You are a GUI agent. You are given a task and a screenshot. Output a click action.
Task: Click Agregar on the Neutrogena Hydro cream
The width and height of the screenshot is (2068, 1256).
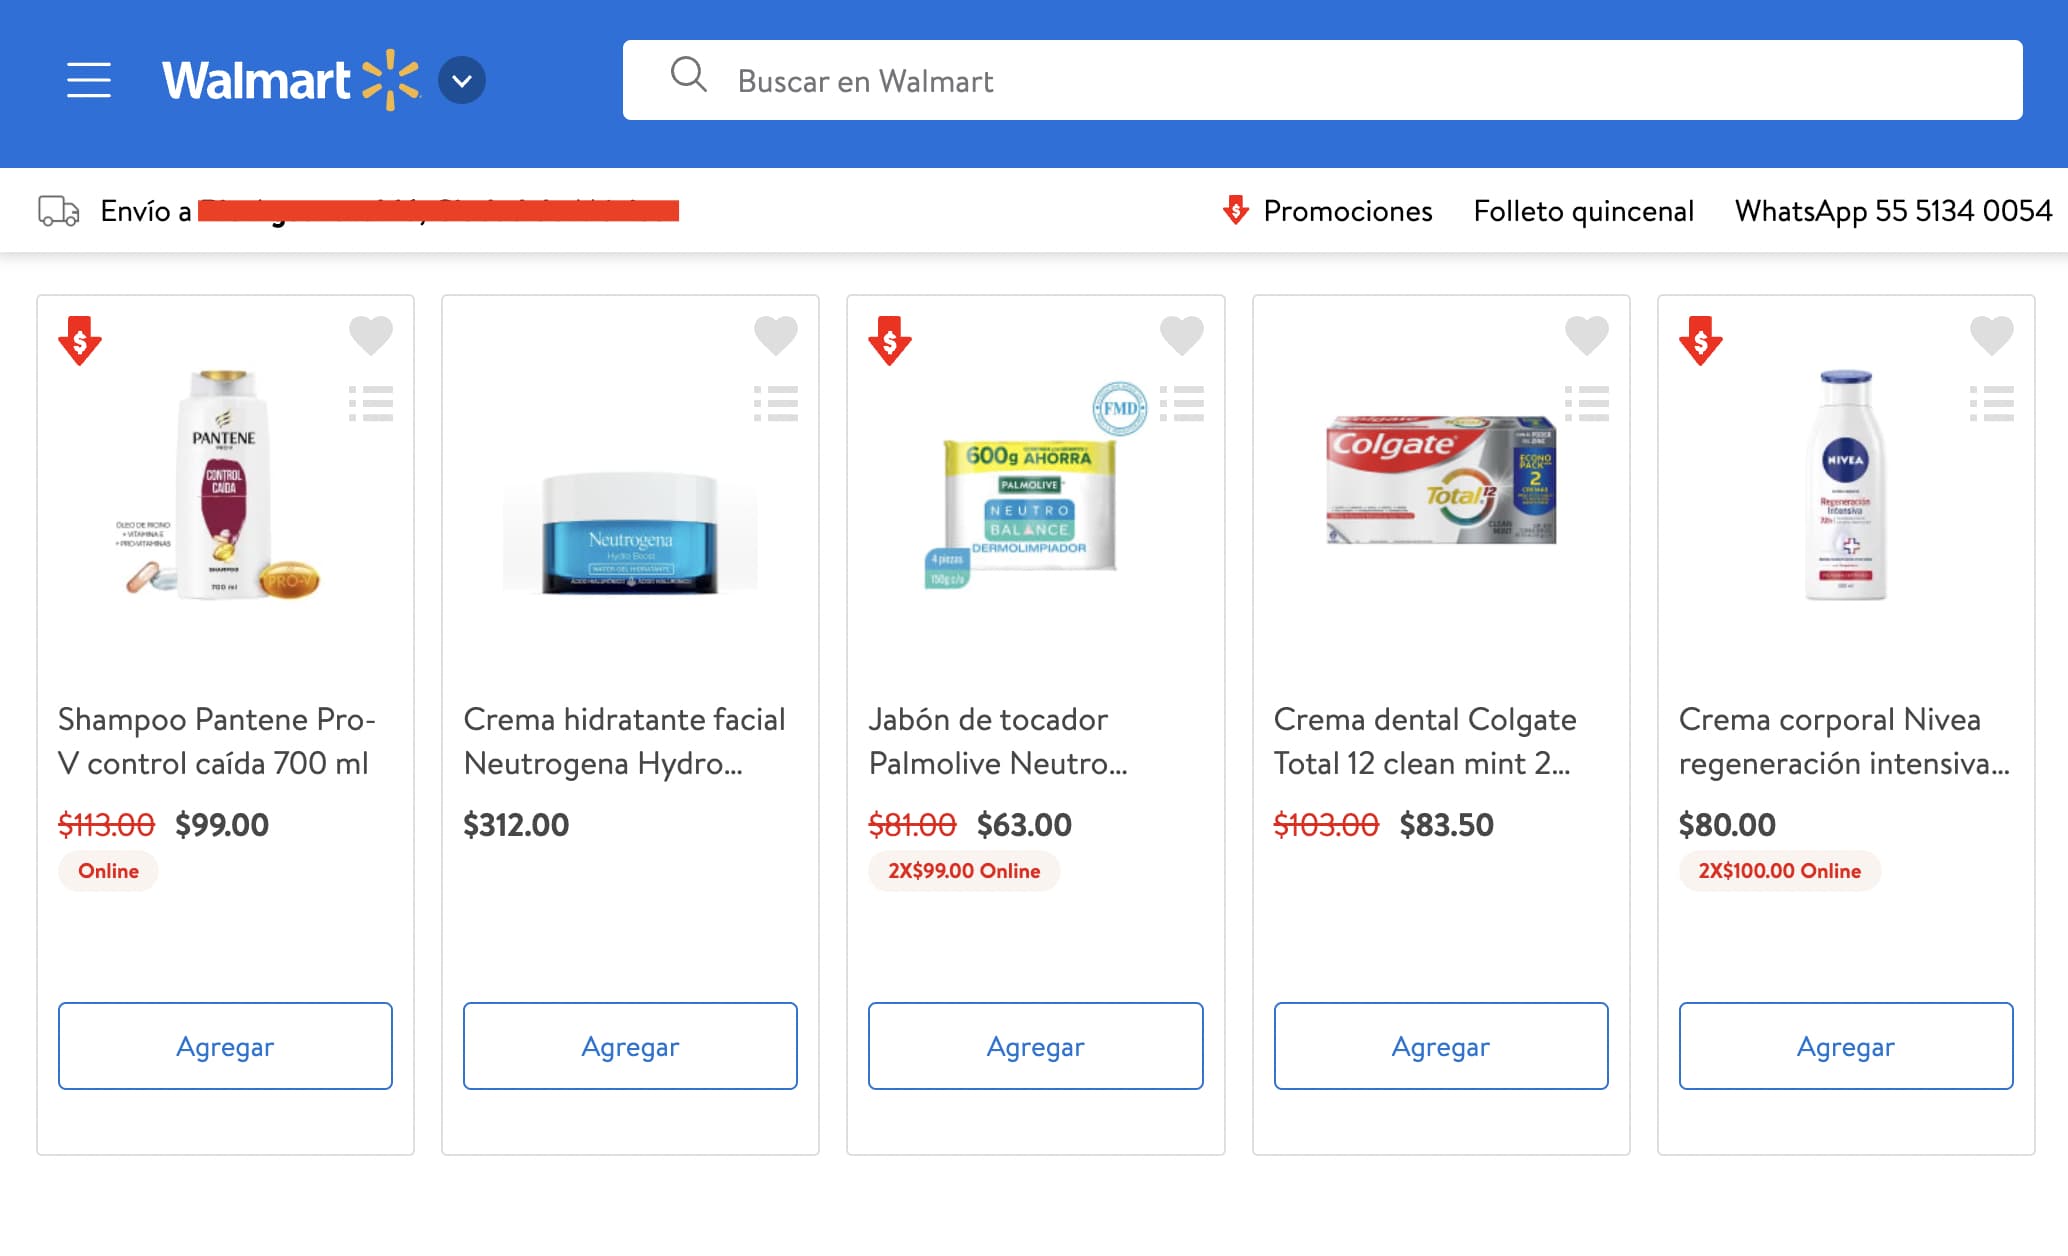[x=630, y=1046]
